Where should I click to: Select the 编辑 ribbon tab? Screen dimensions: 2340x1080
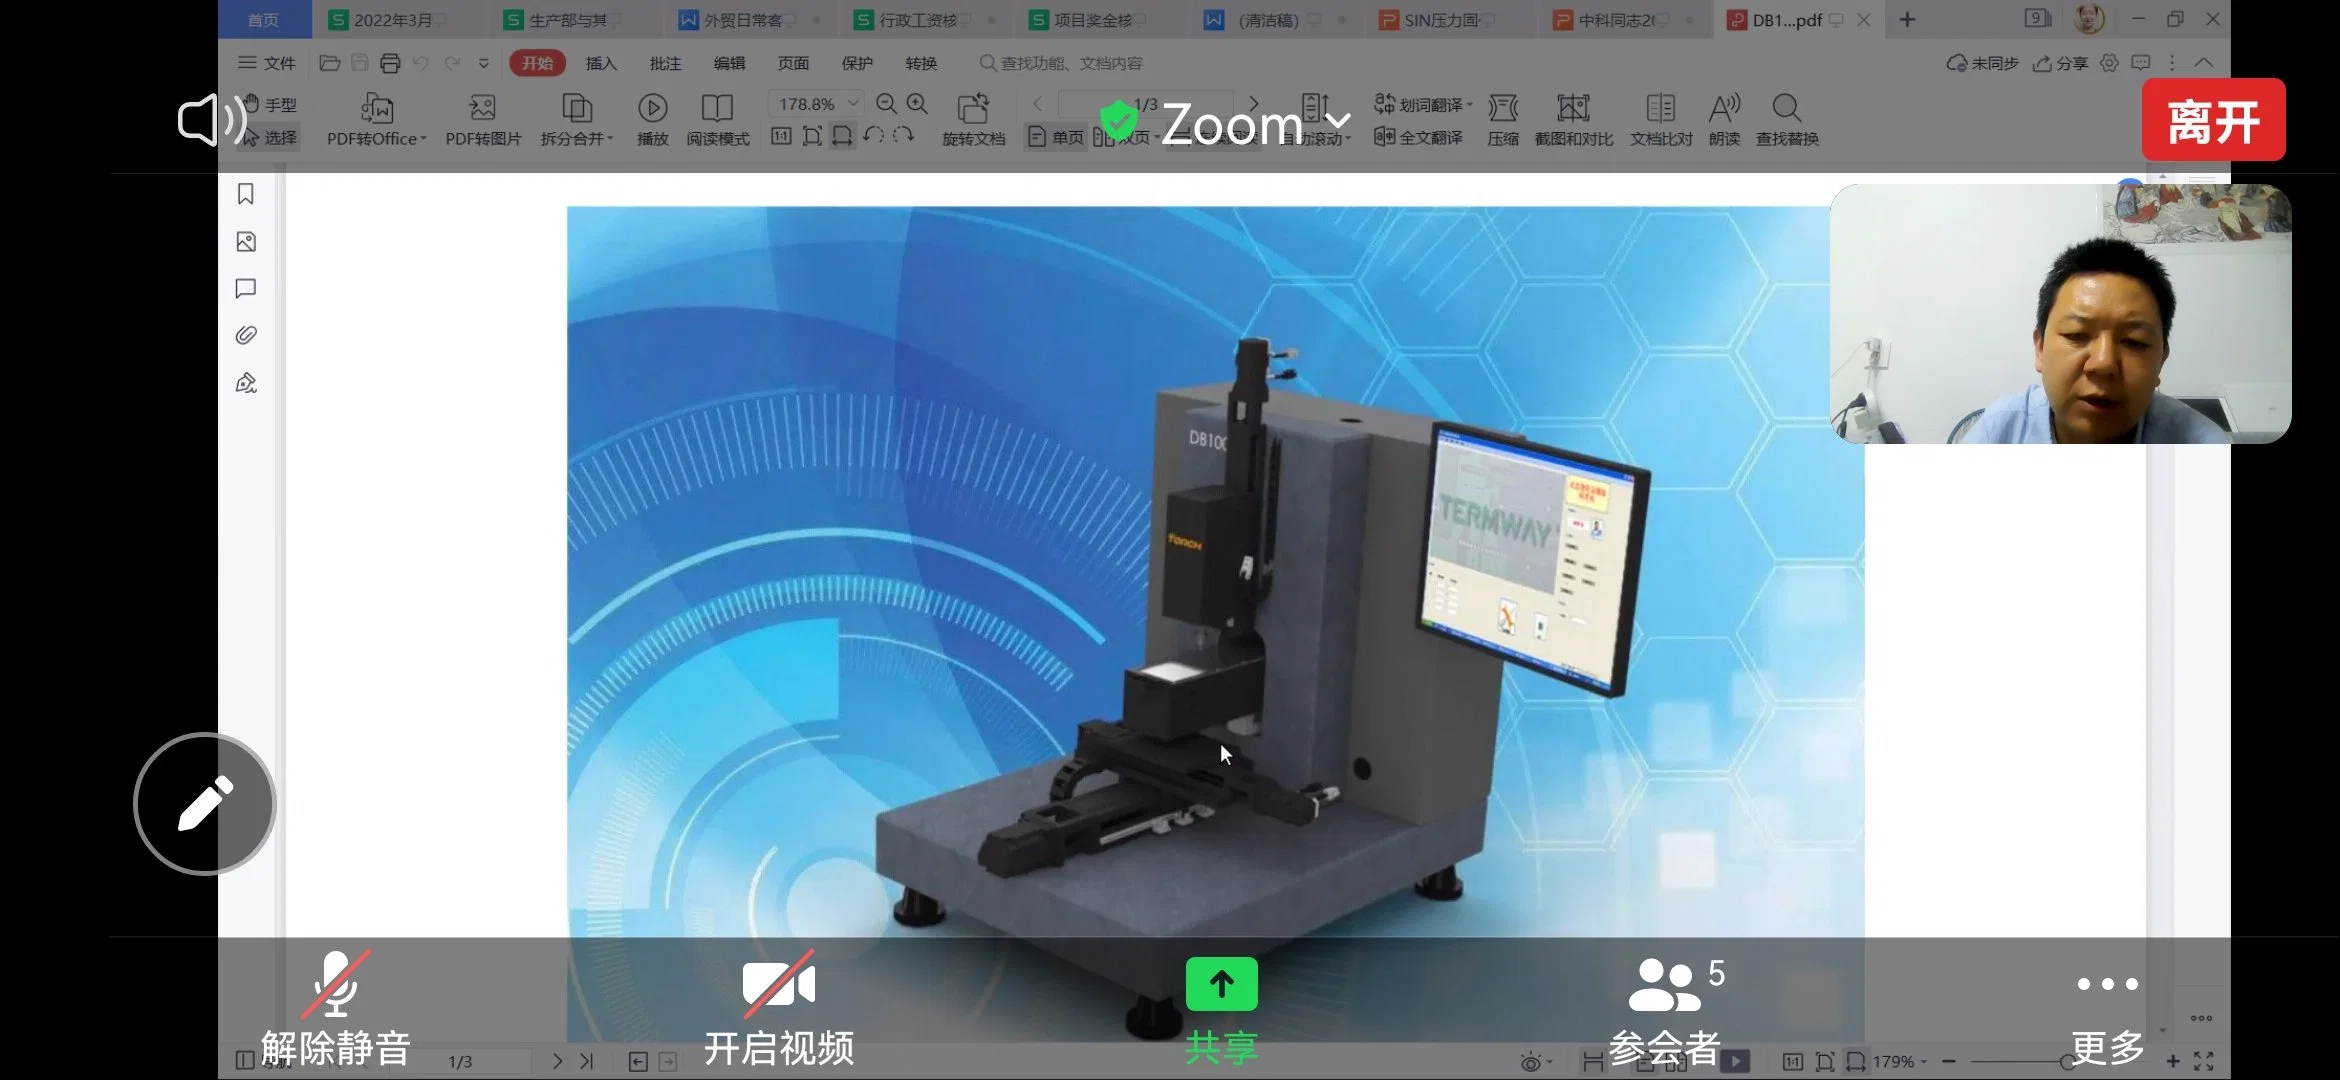click(729, 63)
